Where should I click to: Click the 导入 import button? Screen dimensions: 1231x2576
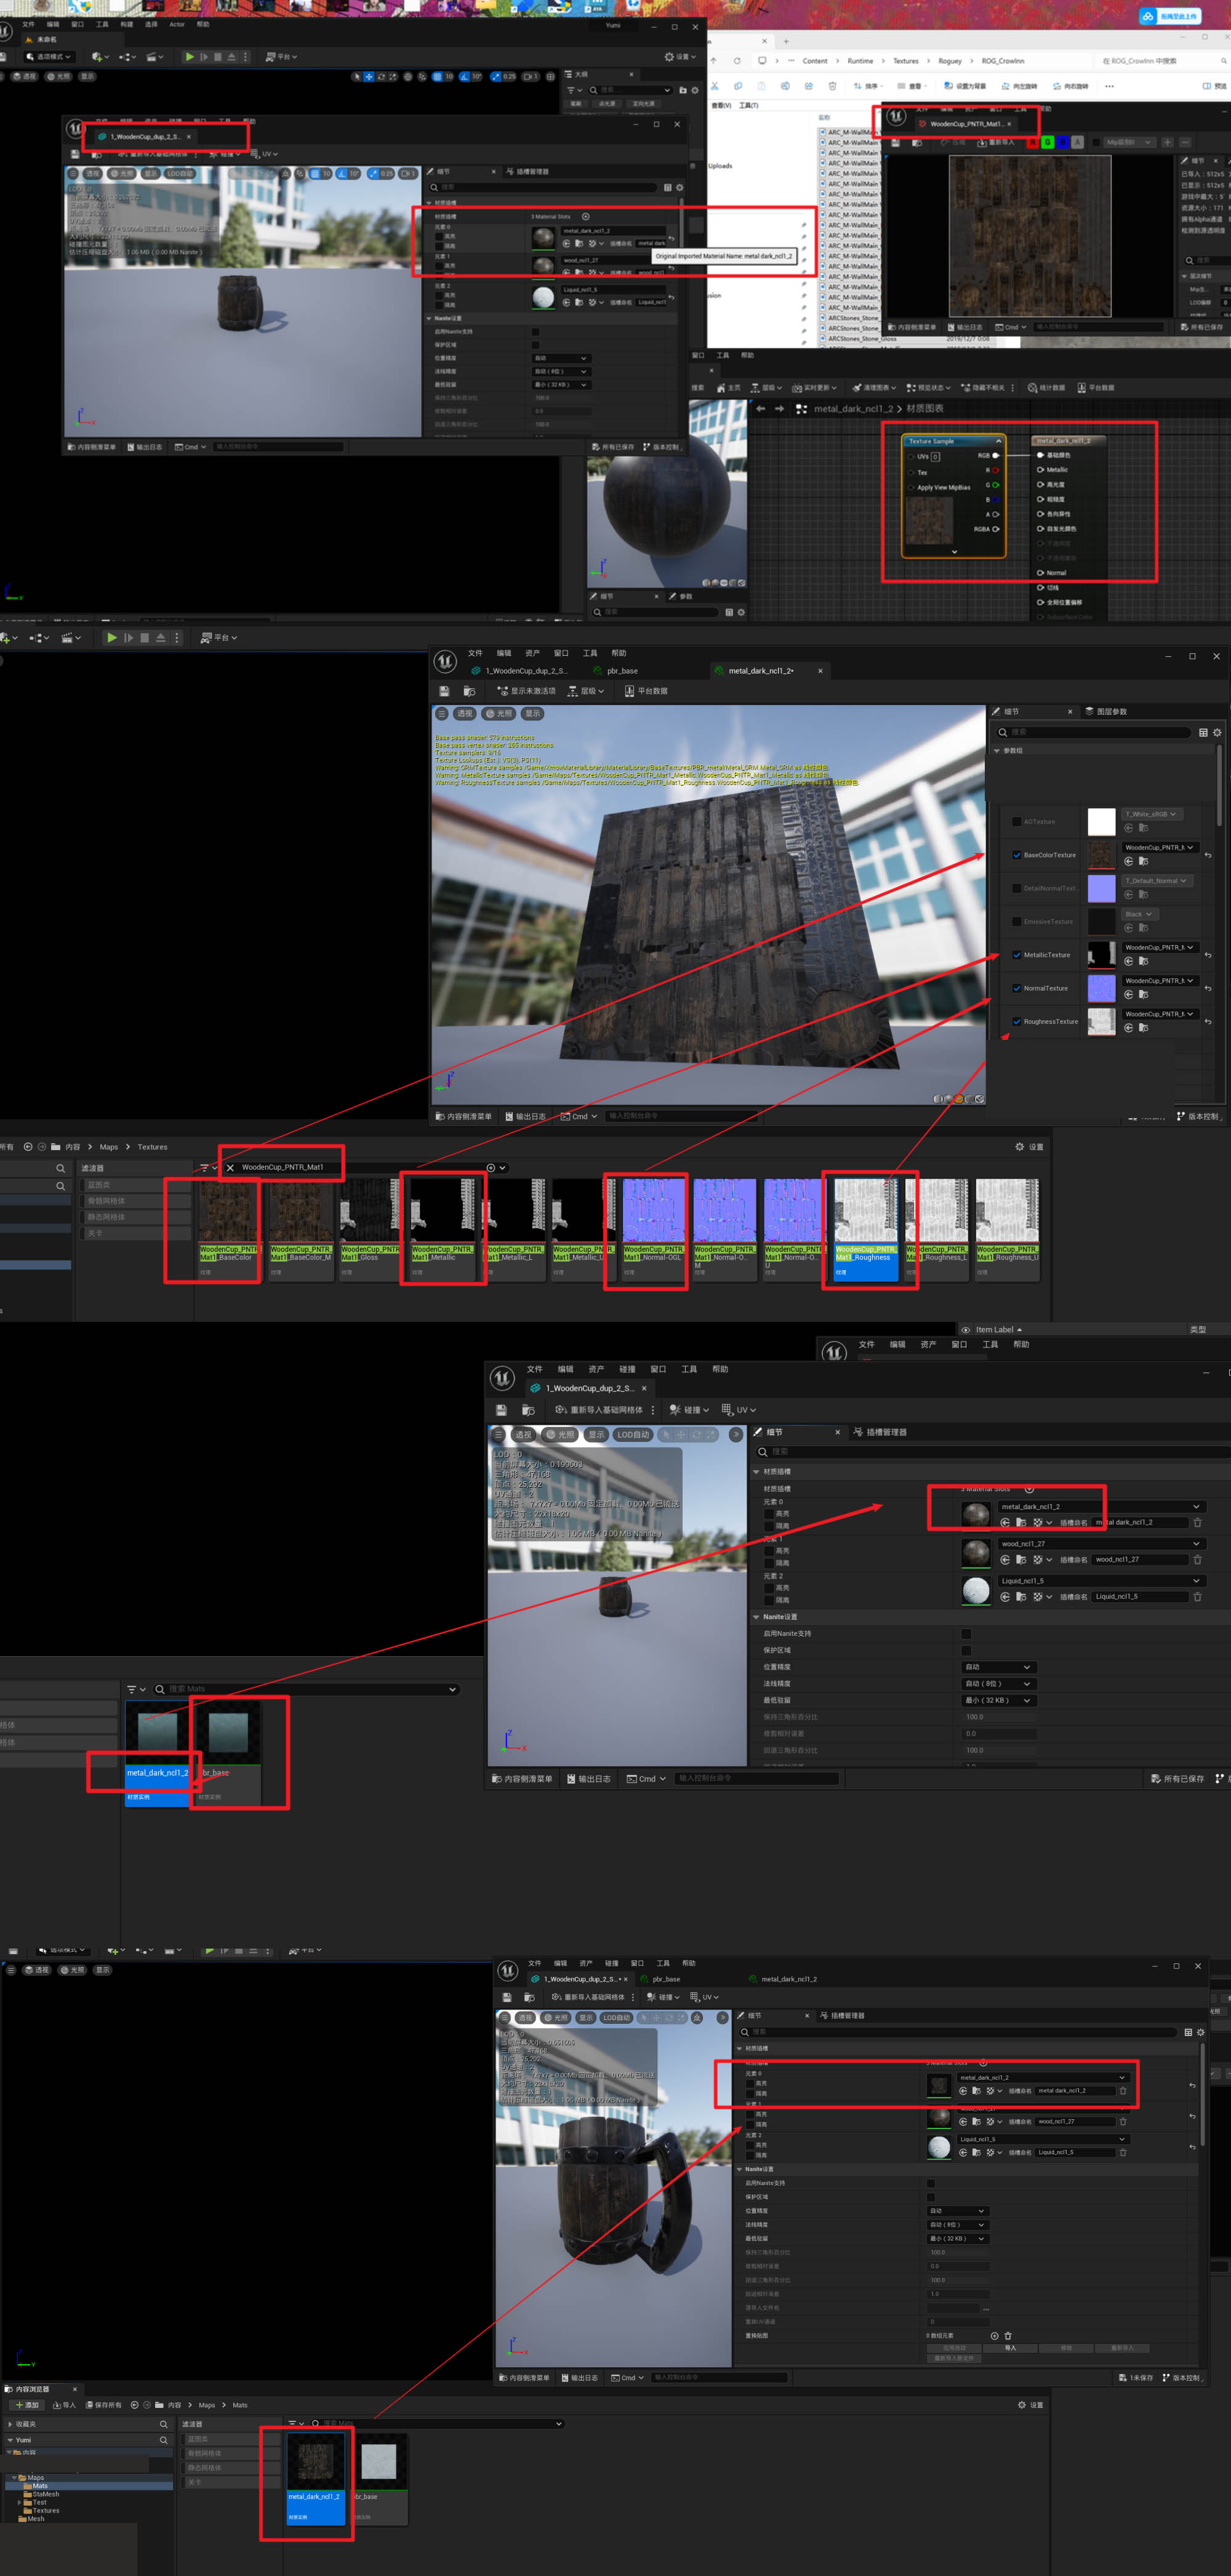[x=64, y=2405]
